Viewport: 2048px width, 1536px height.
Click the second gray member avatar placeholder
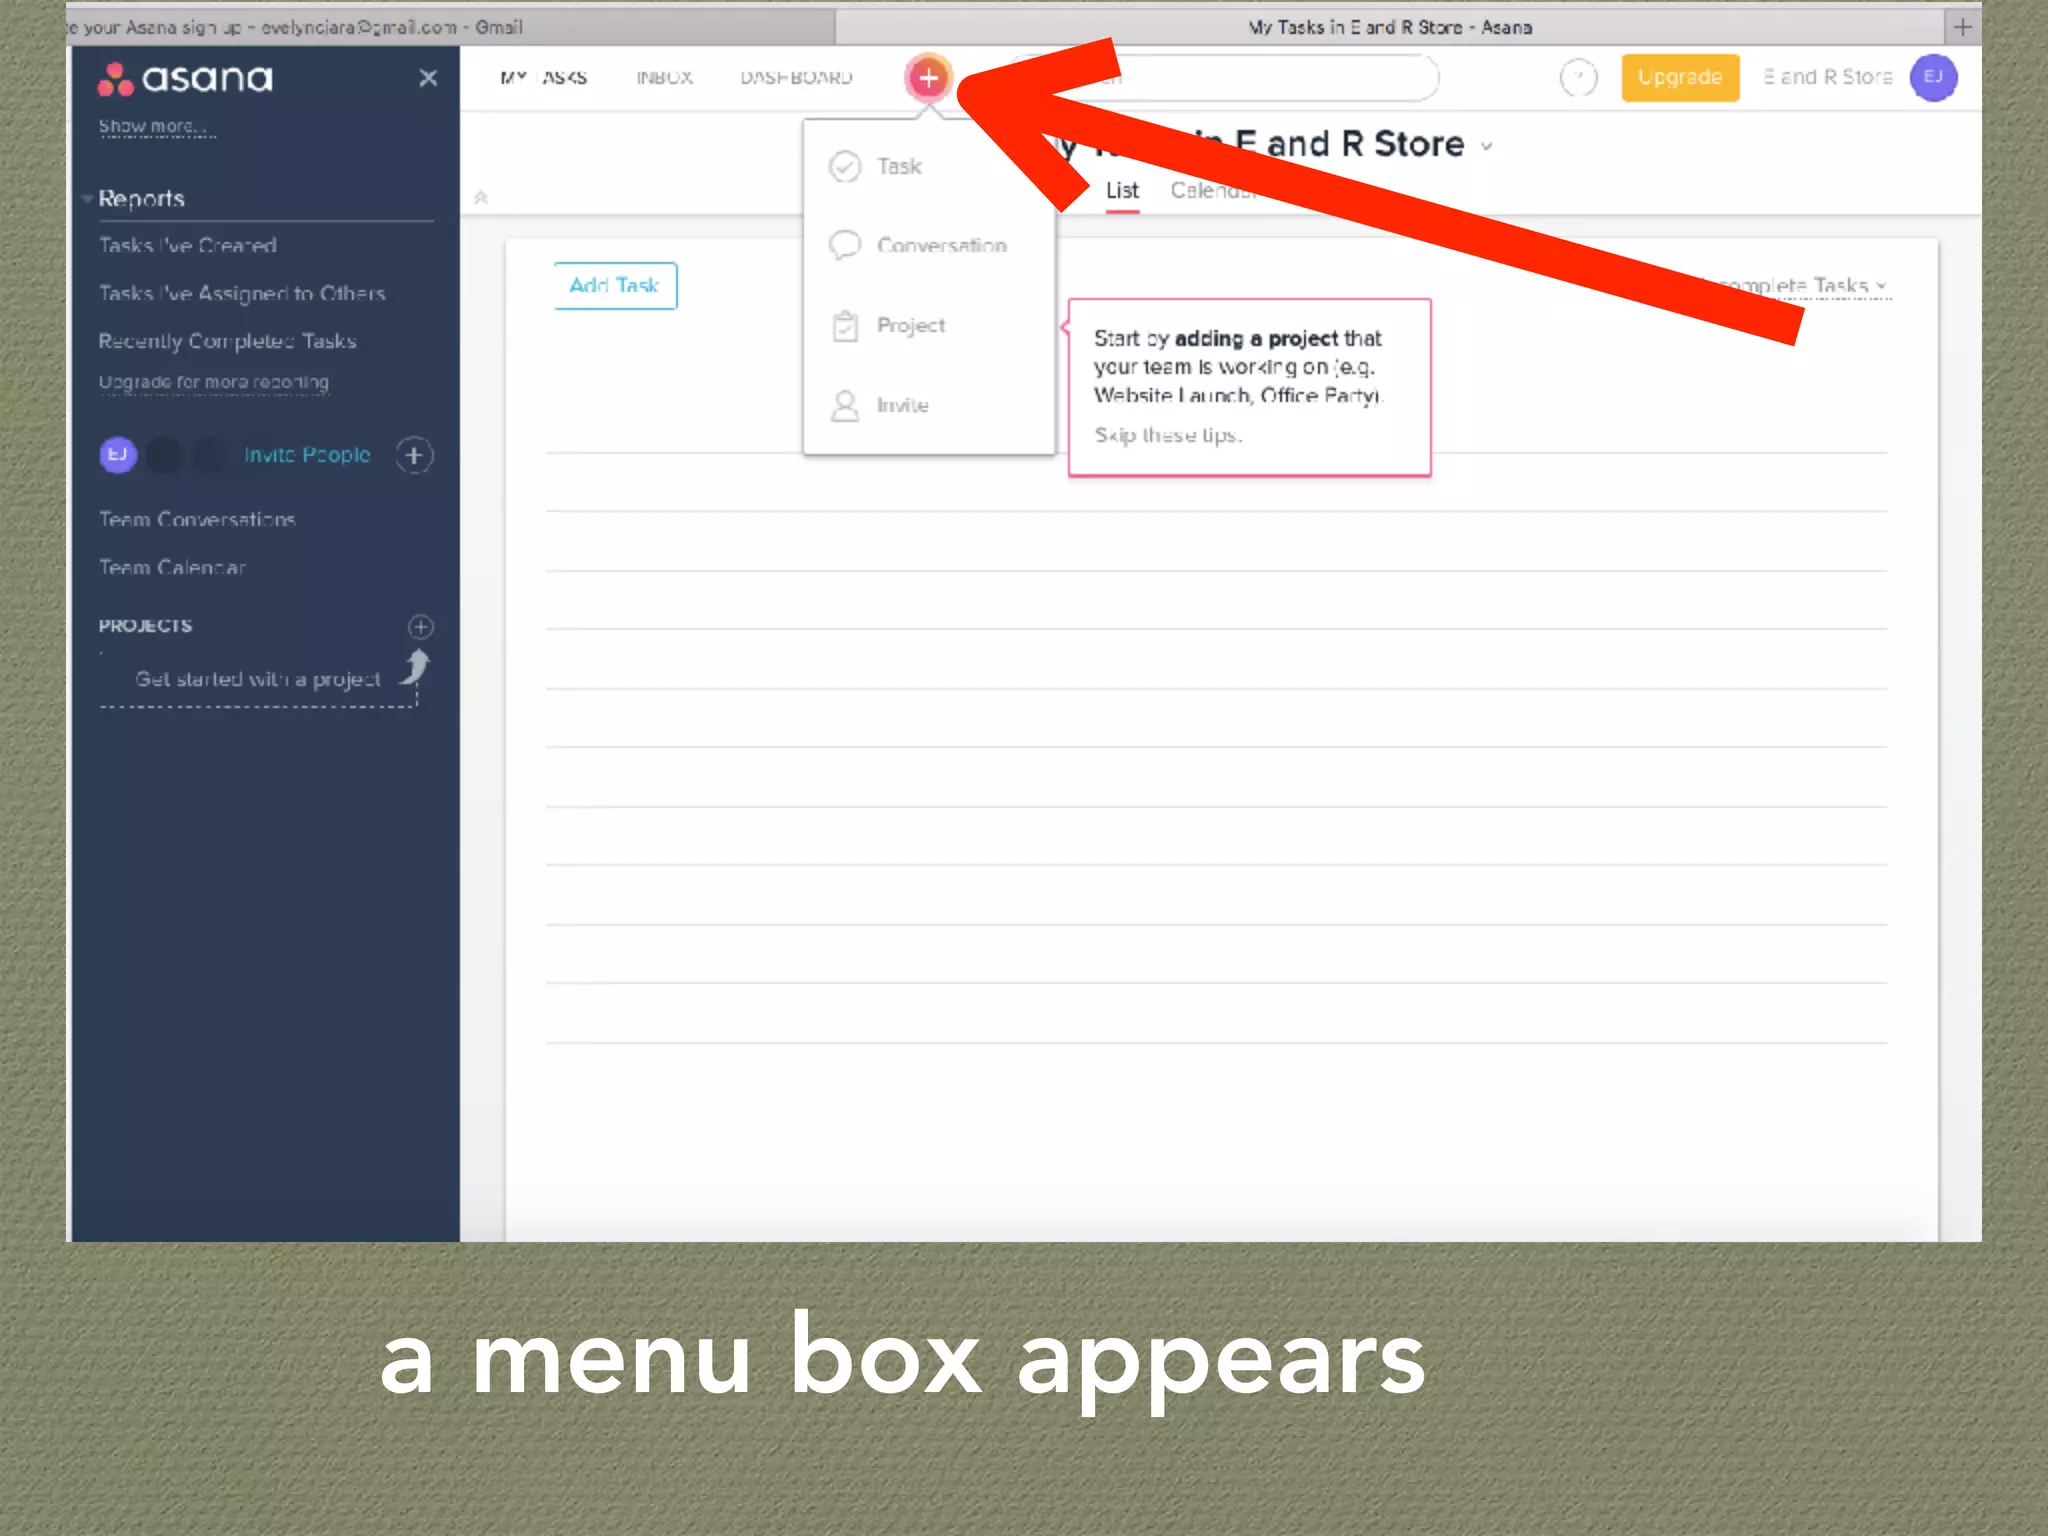point(165,455)
